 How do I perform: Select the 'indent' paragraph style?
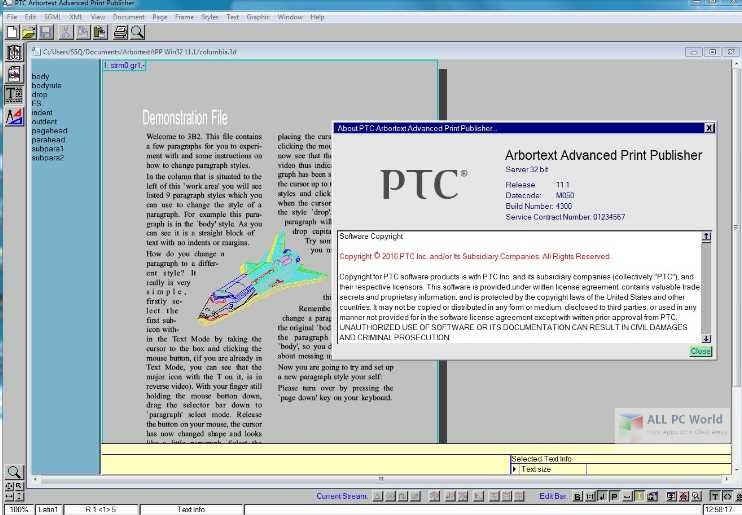pos(42,112)
